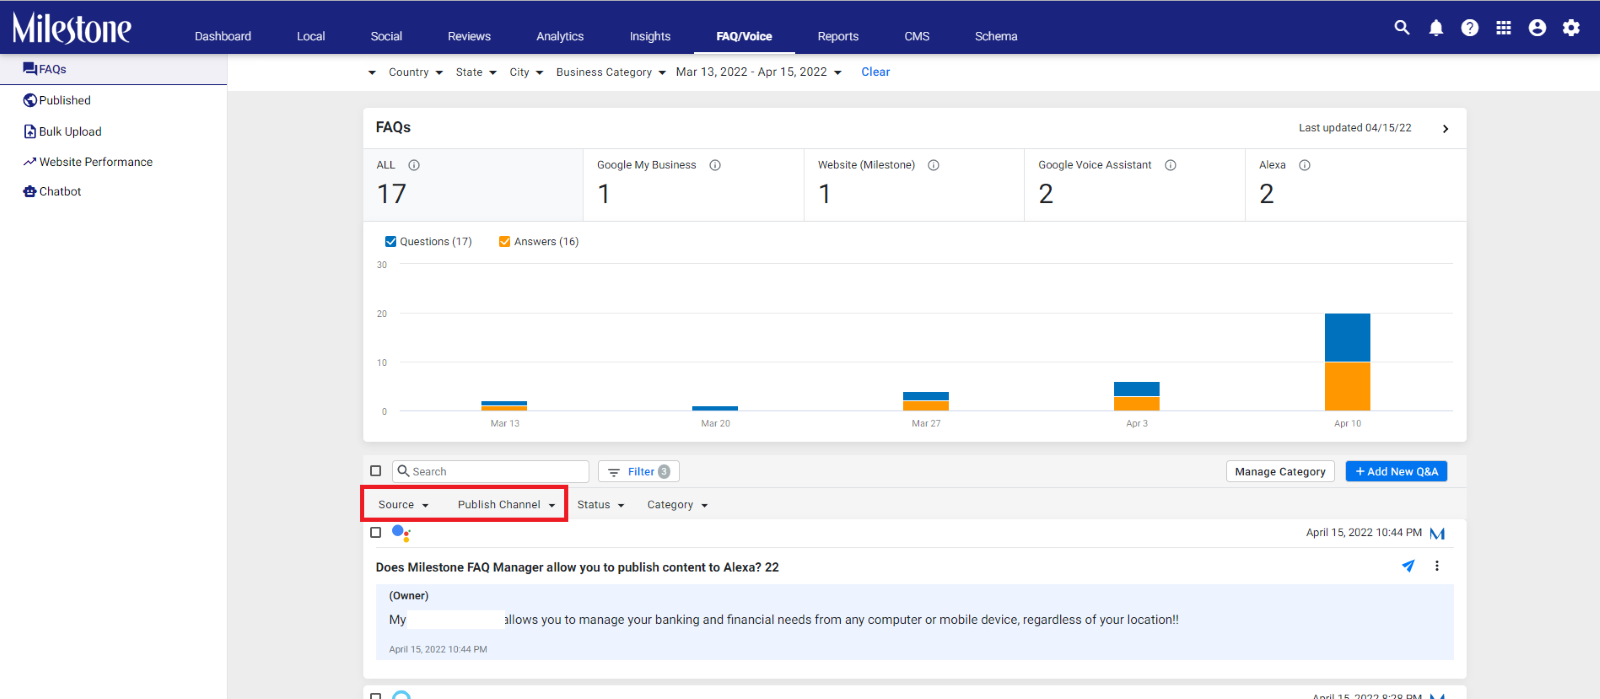Open the settings gear icon
Viewport: 1600px width, 699px height.
tap(1572, 28)
